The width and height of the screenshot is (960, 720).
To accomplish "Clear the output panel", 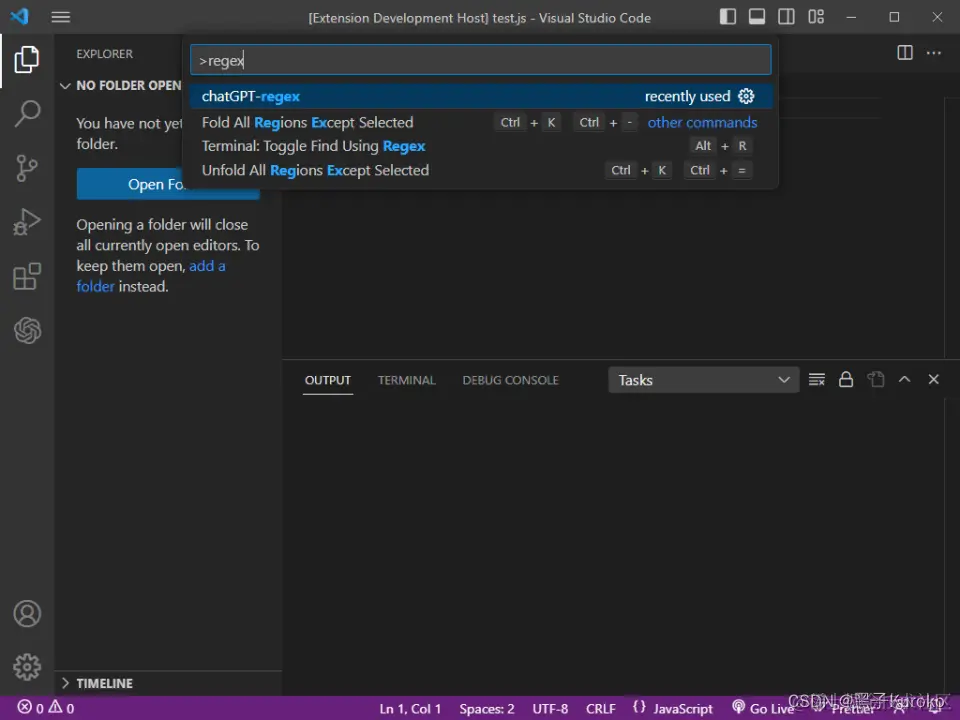I will 817,380.
